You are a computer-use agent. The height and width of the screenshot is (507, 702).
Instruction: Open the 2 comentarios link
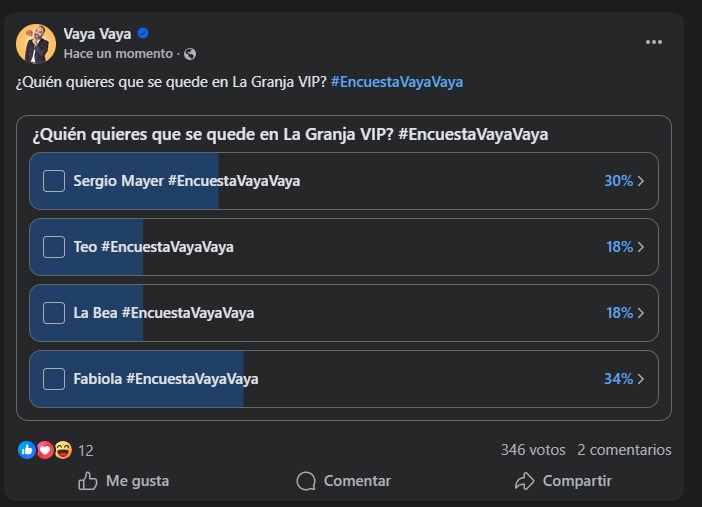click(x=624, y=450)
